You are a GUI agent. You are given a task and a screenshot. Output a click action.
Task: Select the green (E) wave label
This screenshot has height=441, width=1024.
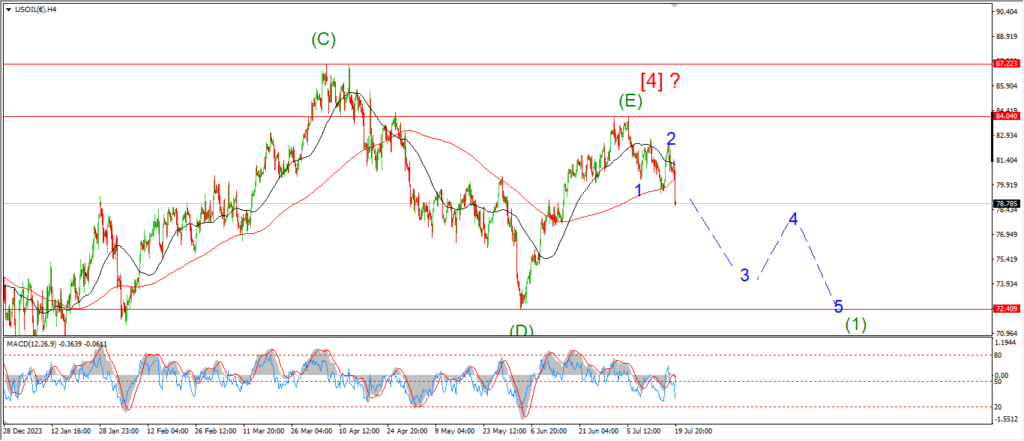click(629, 100)
